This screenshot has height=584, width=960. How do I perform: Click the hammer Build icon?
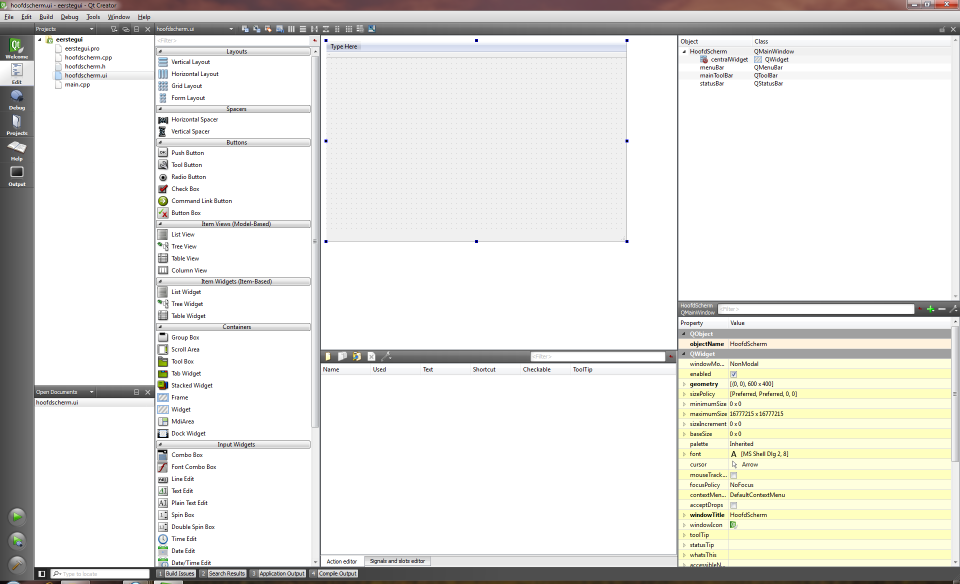tap(17, 565)
